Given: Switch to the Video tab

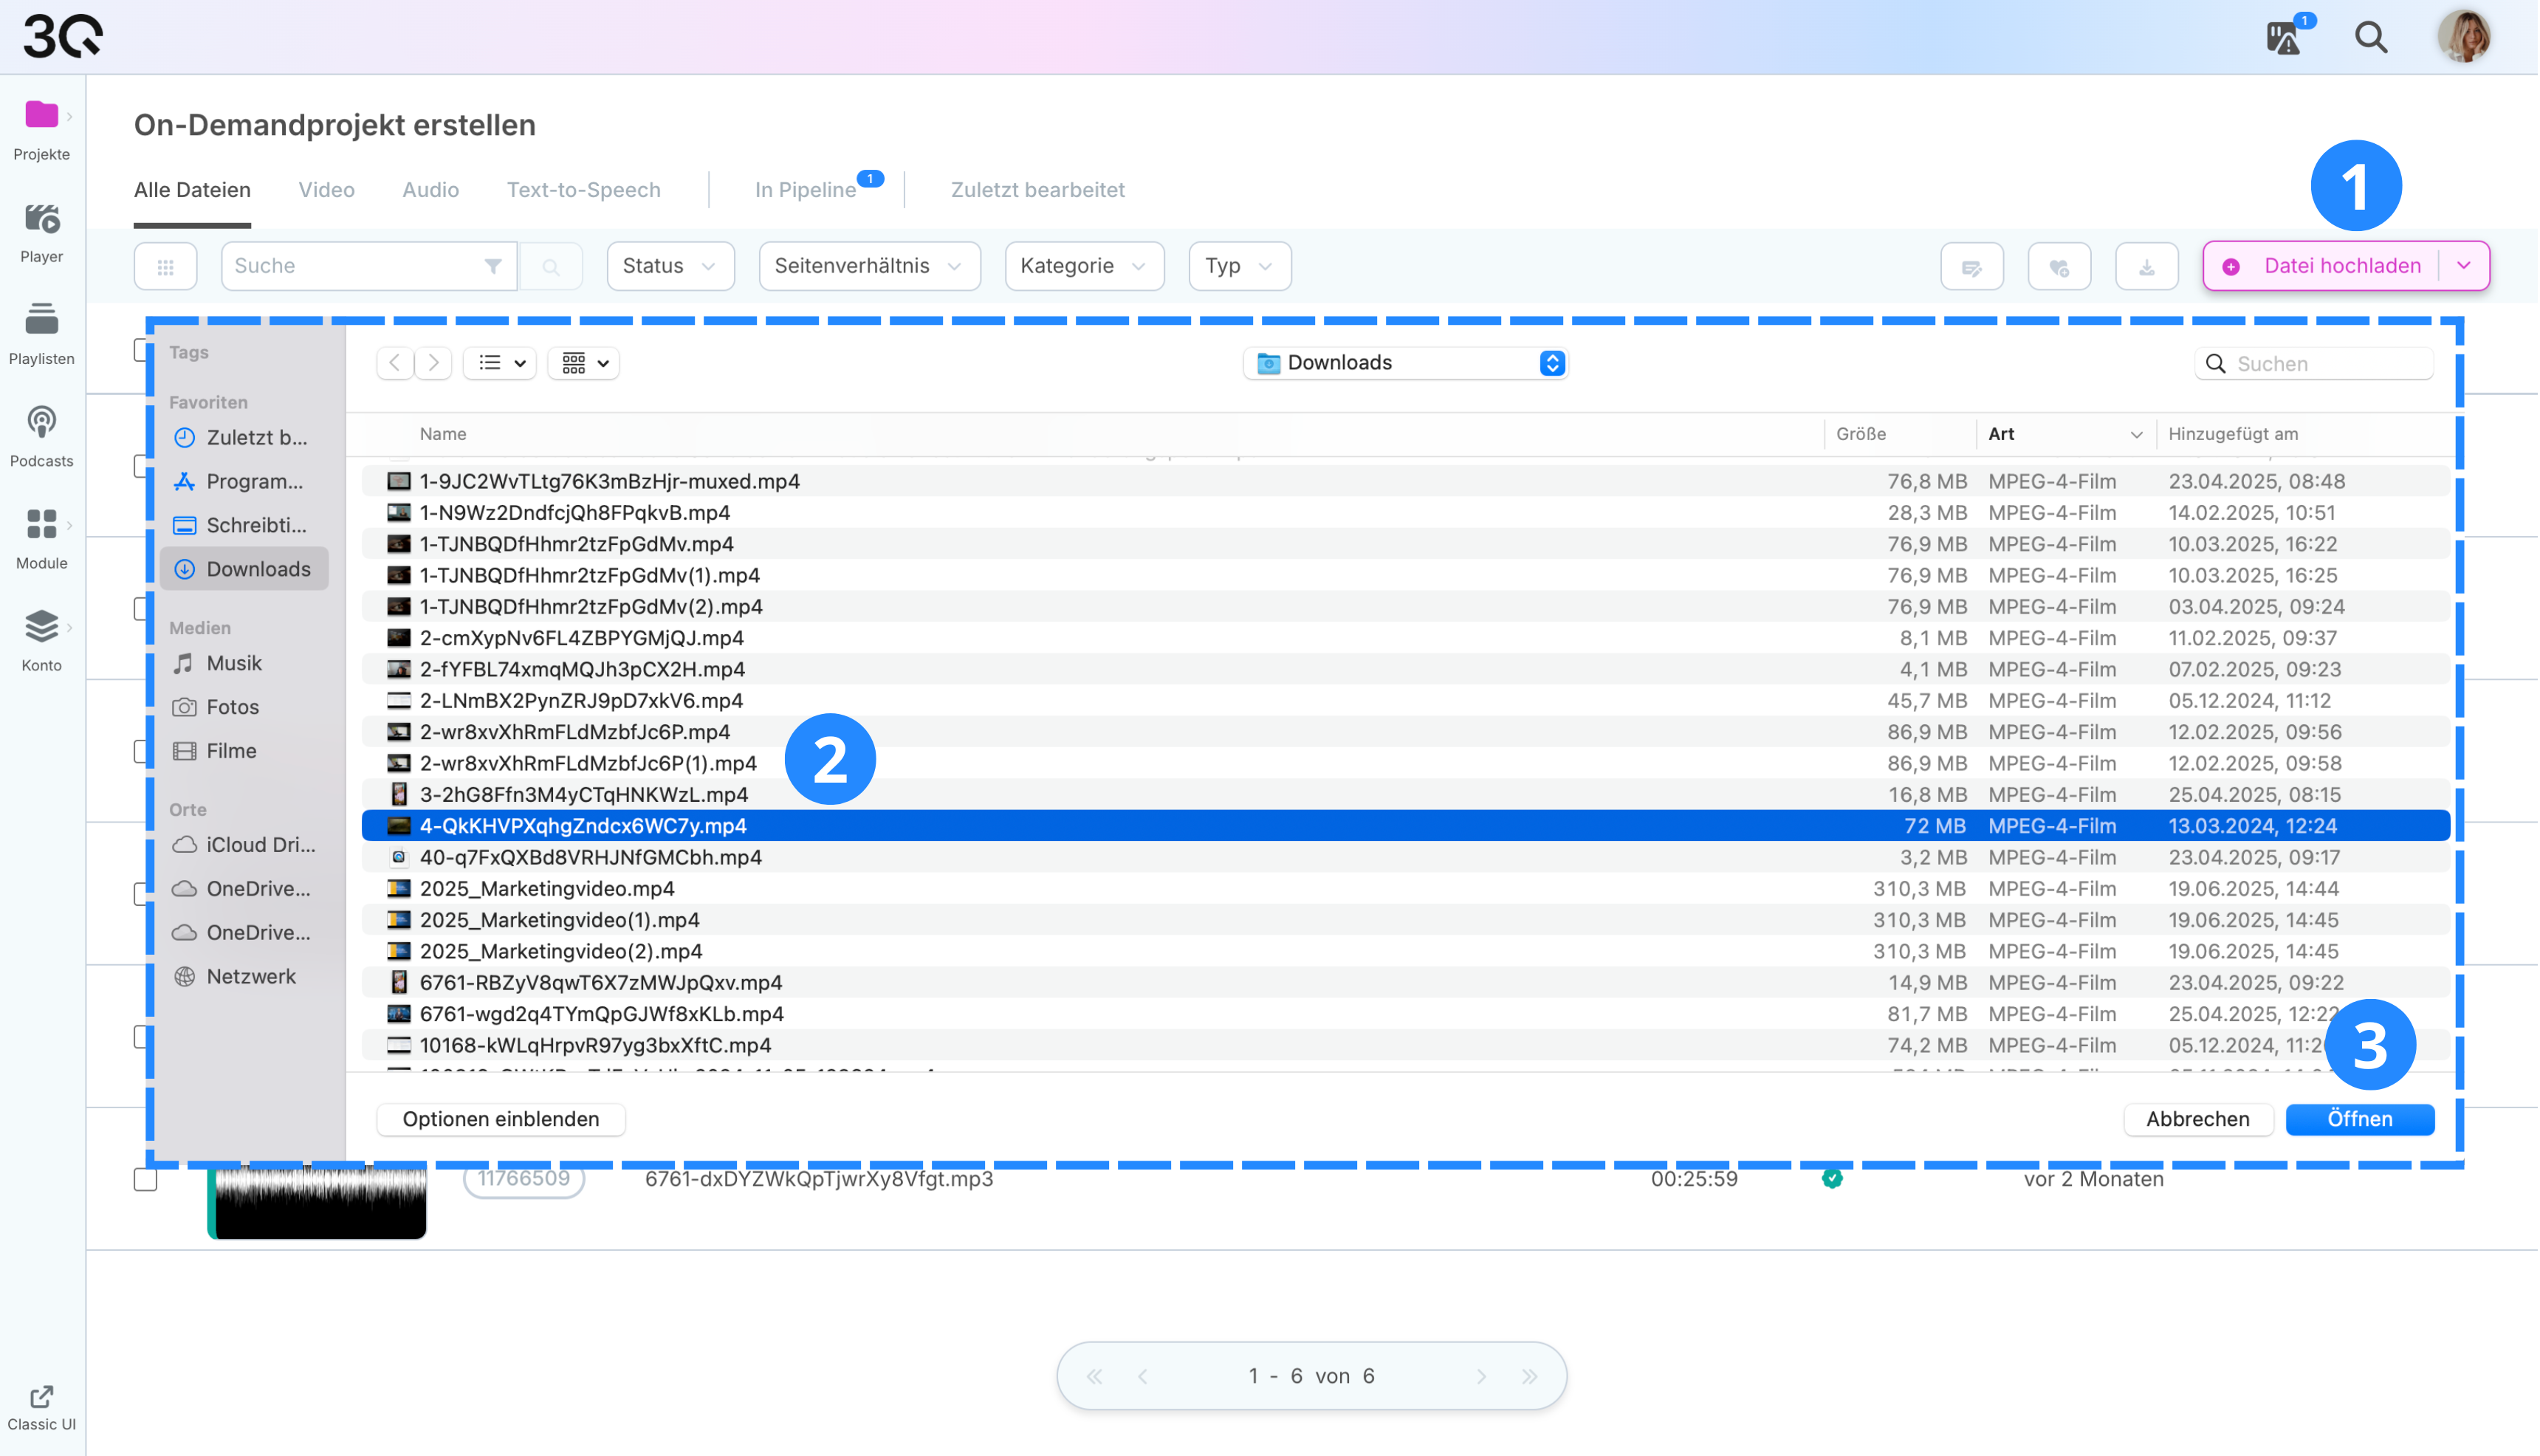Looking at the screenshot, I should click(x=326, y=190).
